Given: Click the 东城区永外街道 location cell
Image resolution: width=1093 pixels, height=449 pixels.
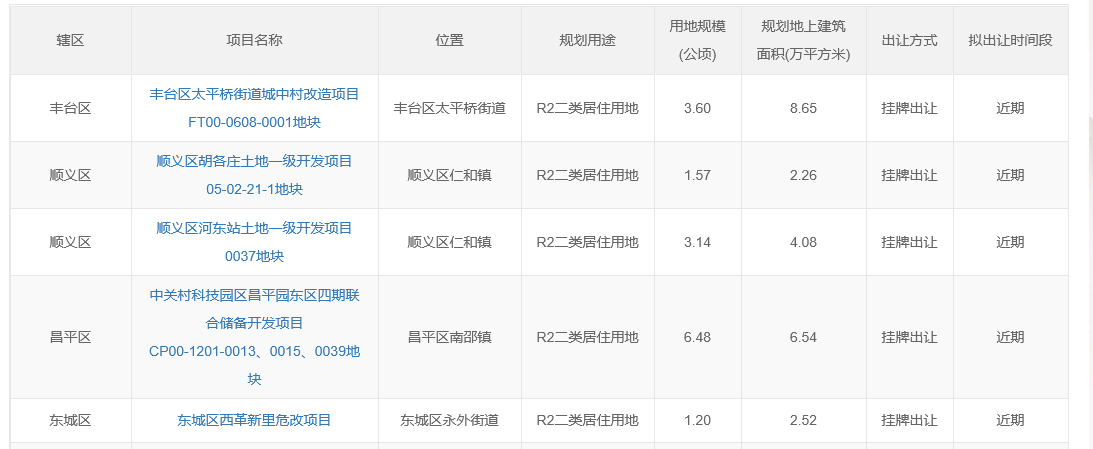Looking at the screenshot, I should (449, 420).
